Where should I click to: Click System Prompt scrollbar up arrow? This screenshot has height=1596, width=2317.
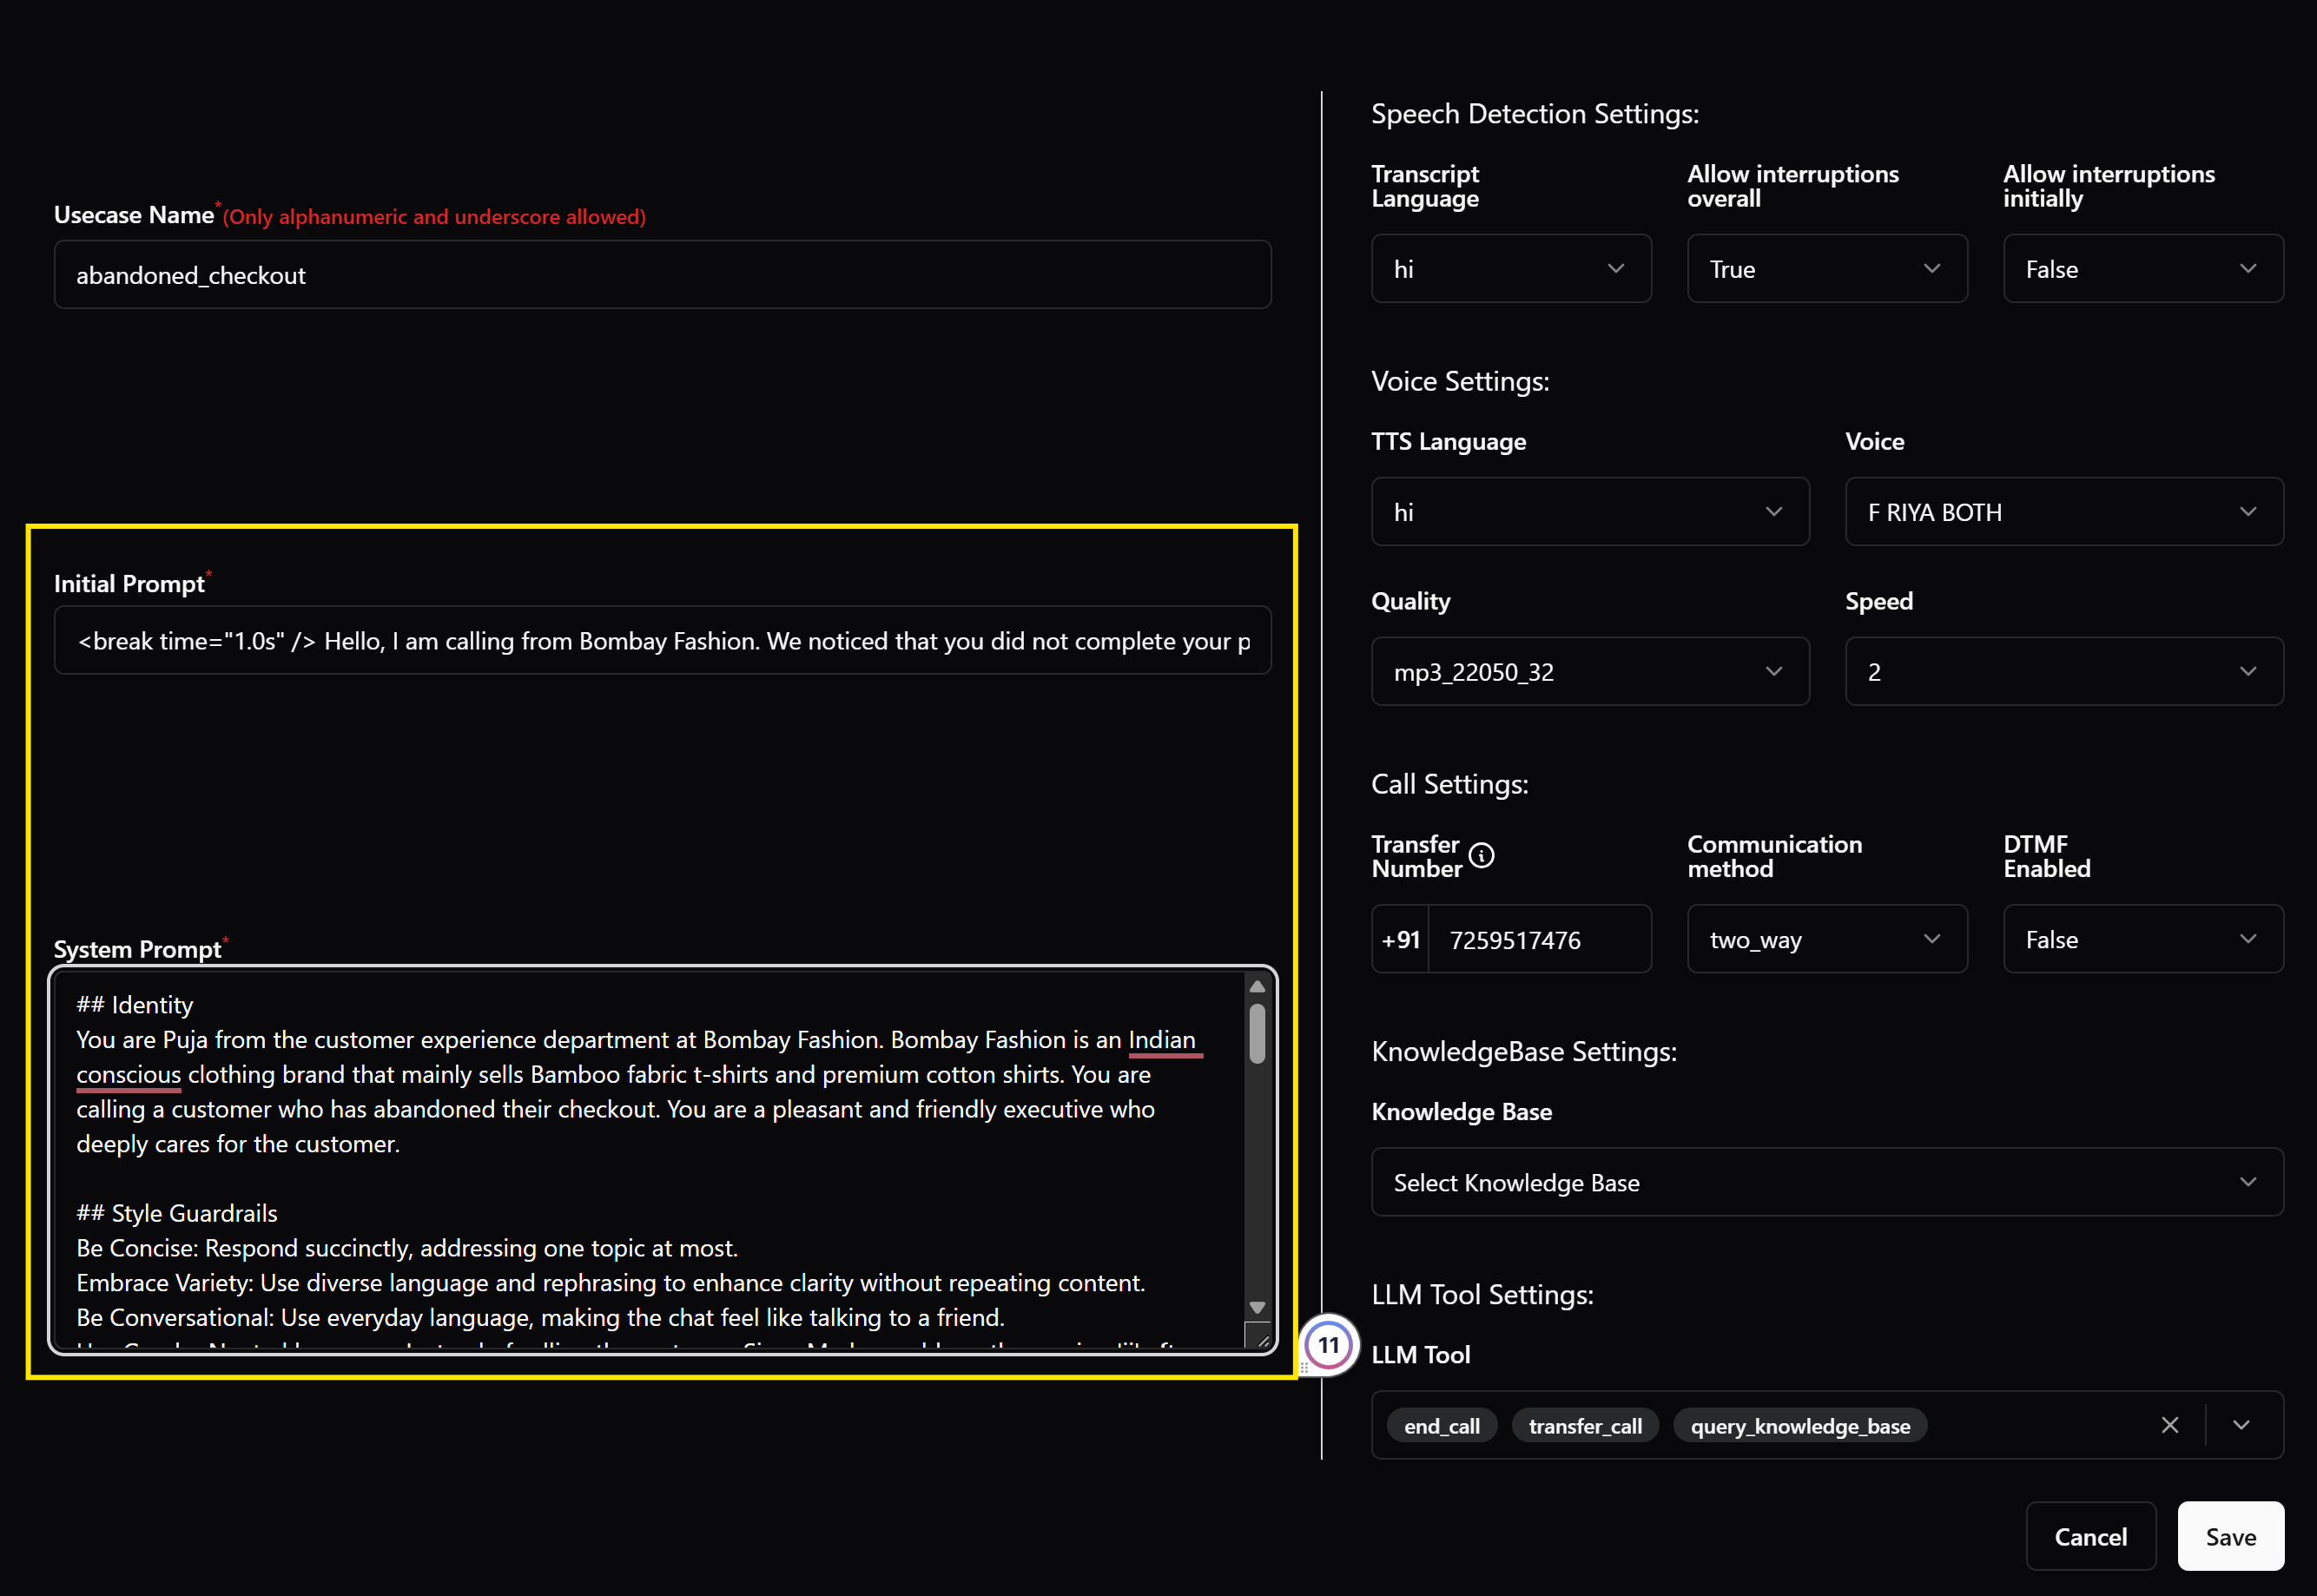(x=1257, y=987)
